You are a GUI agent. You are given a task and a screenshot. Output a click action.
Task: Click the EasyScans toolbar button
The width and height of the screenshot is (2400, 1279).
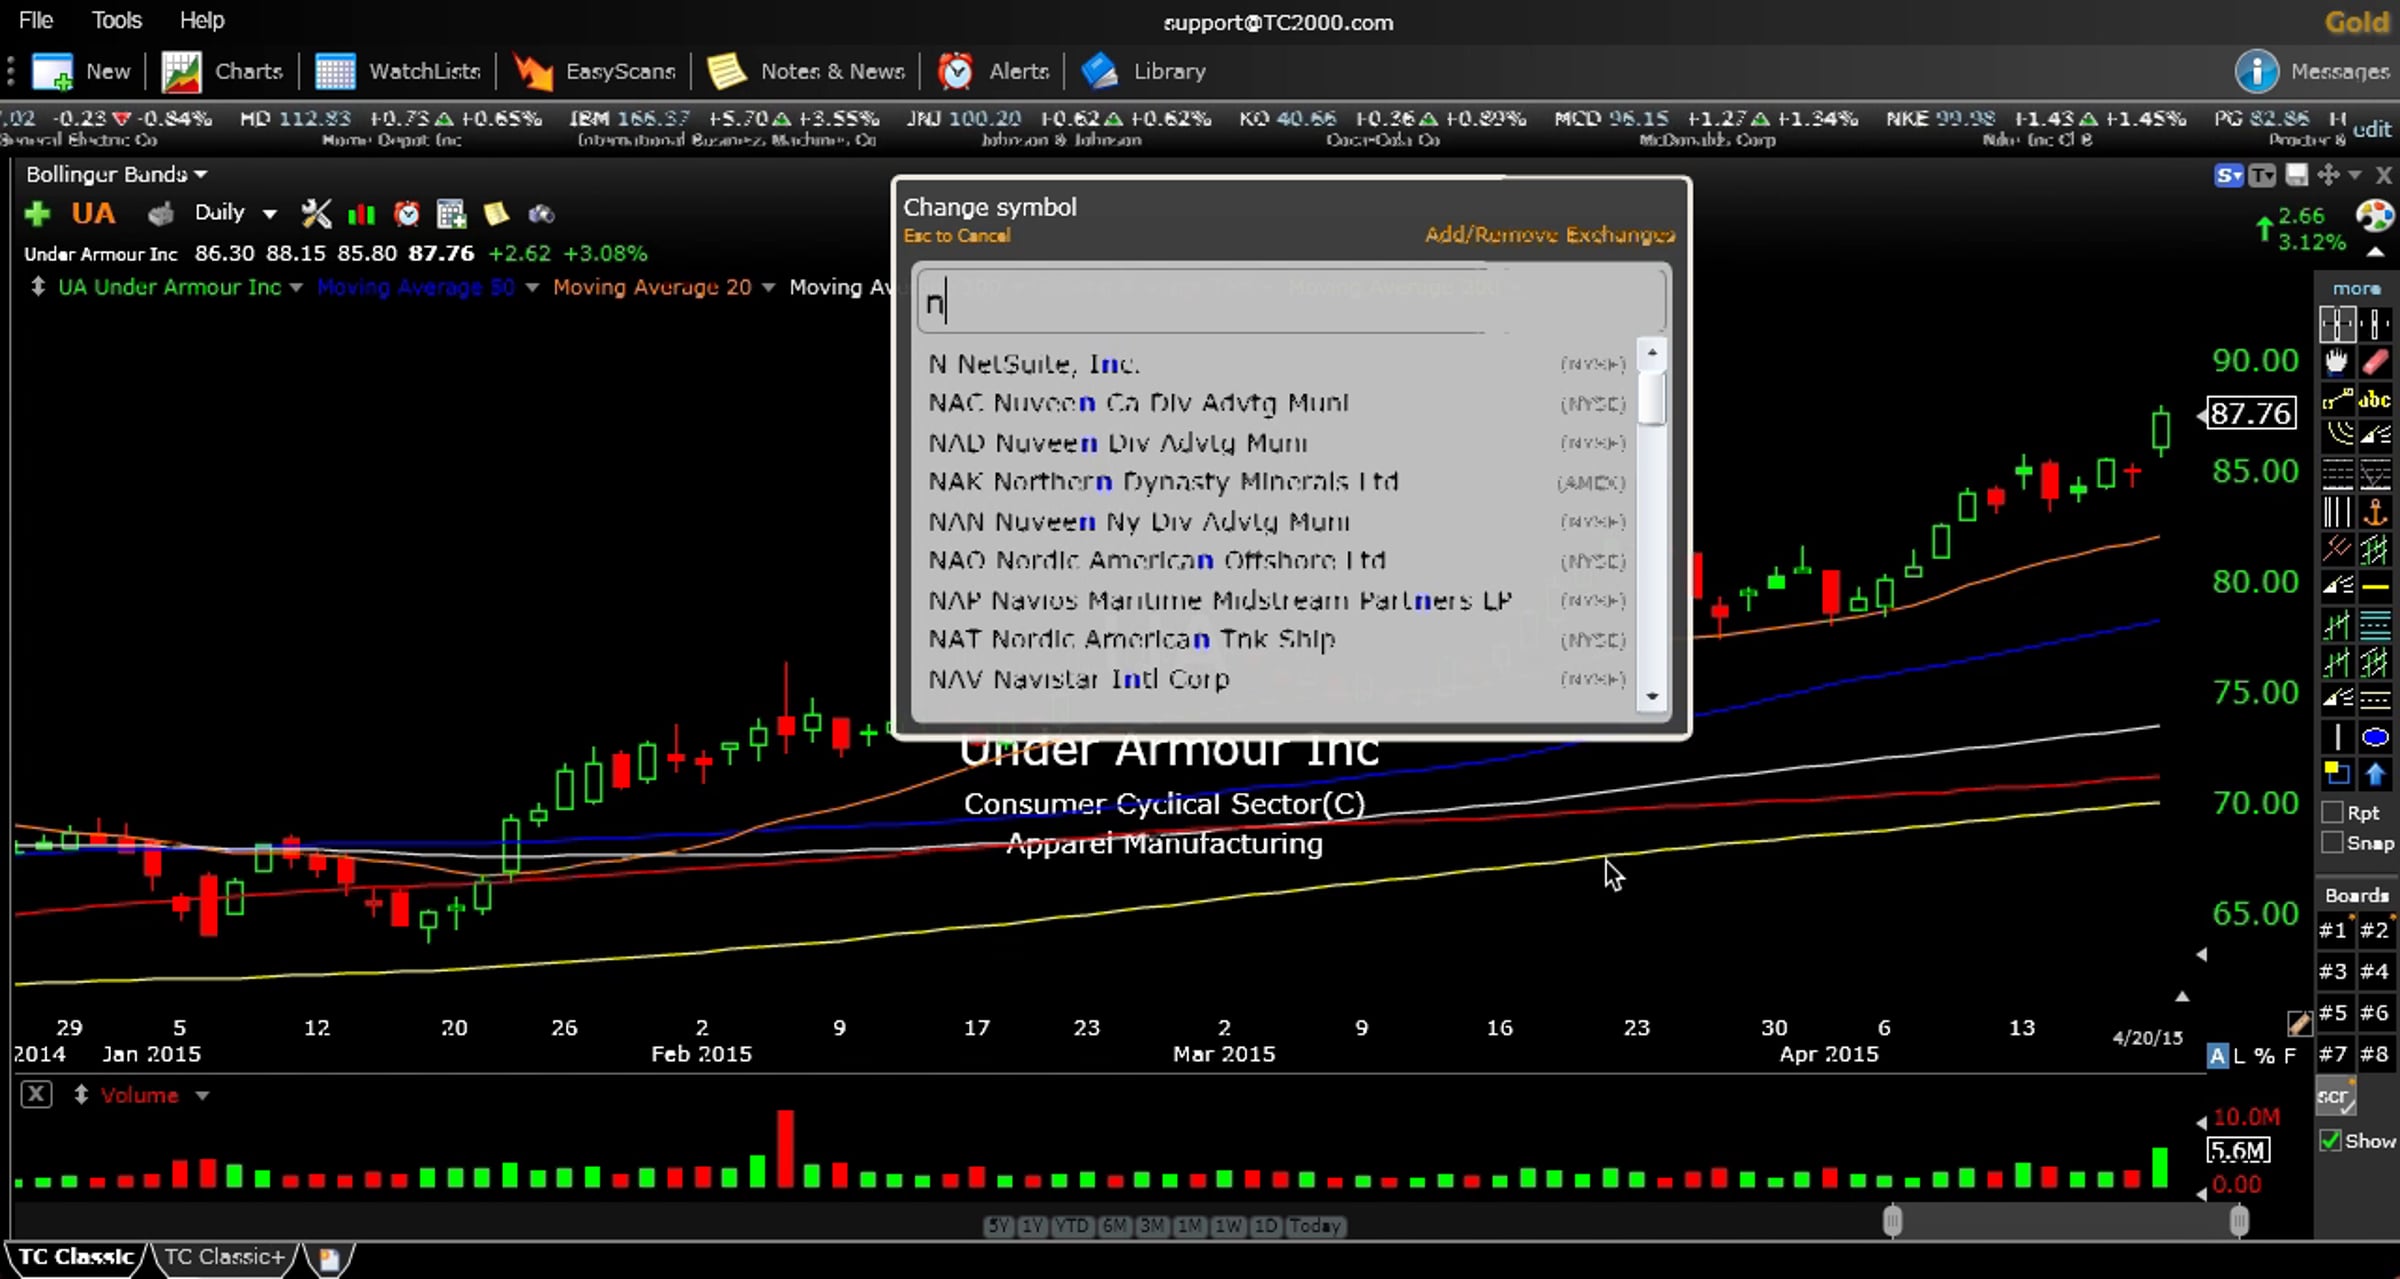(x=594, y=71)
